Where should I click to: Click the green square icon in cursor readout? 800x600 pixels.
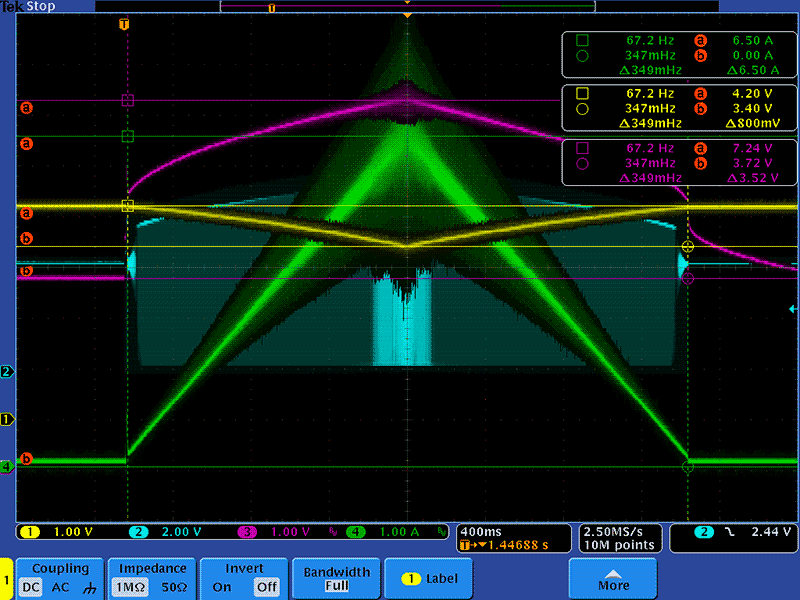click(x=582, y=40)
